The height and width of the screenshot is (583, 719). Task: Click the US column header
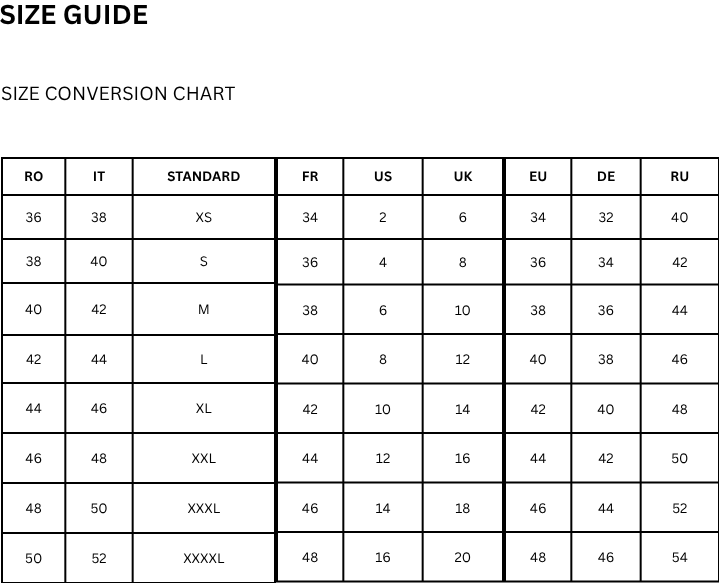click(383, 176)
